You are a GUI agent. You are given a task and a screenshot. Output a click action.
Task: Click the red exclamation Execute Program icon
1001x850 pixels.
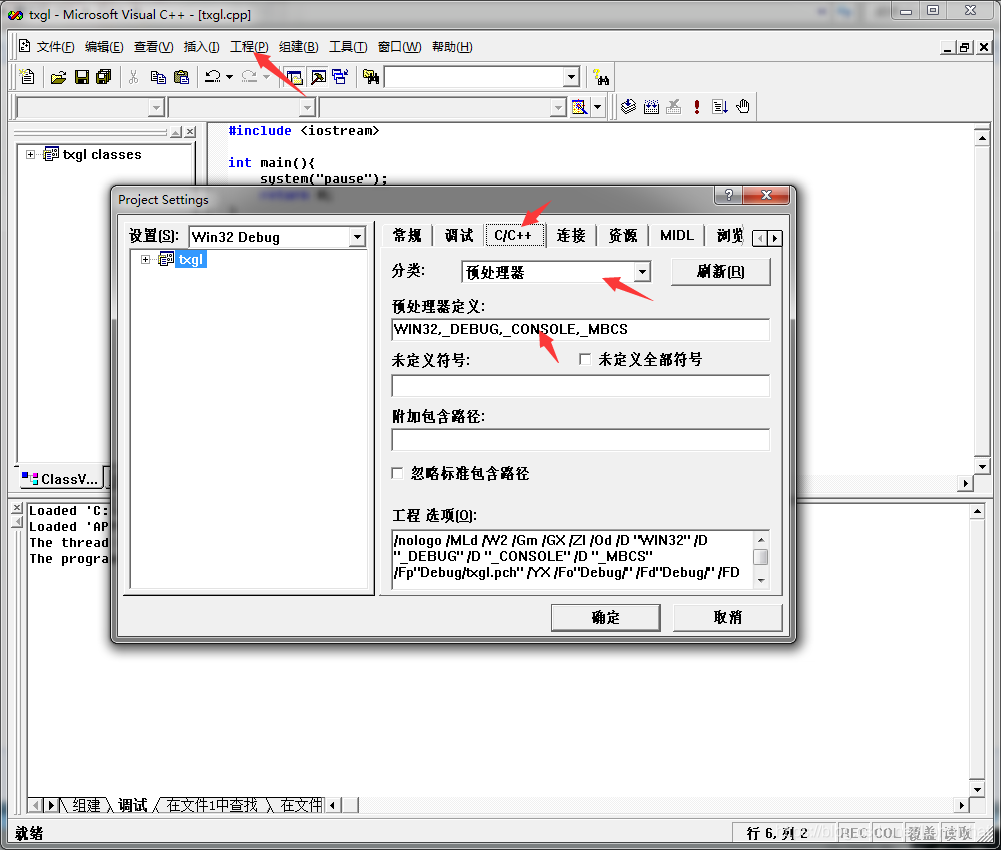(x=696, y=107)
